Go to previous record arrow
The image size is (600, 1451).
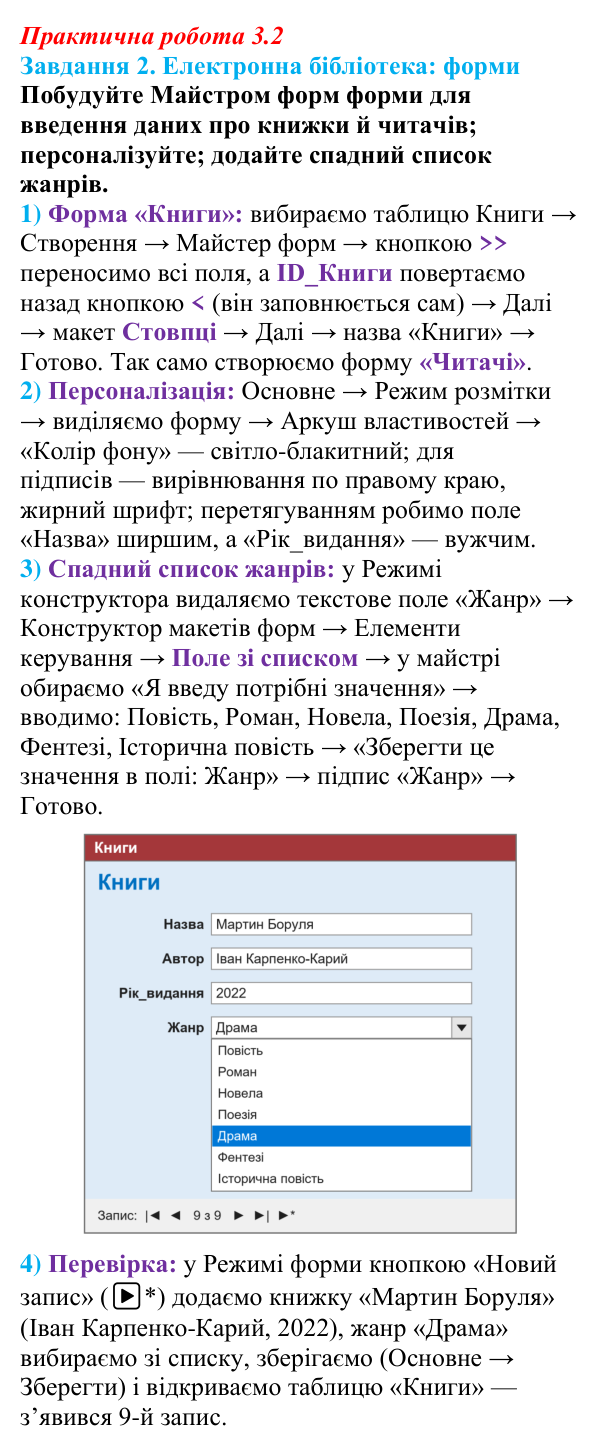[x=175, y=1216]
